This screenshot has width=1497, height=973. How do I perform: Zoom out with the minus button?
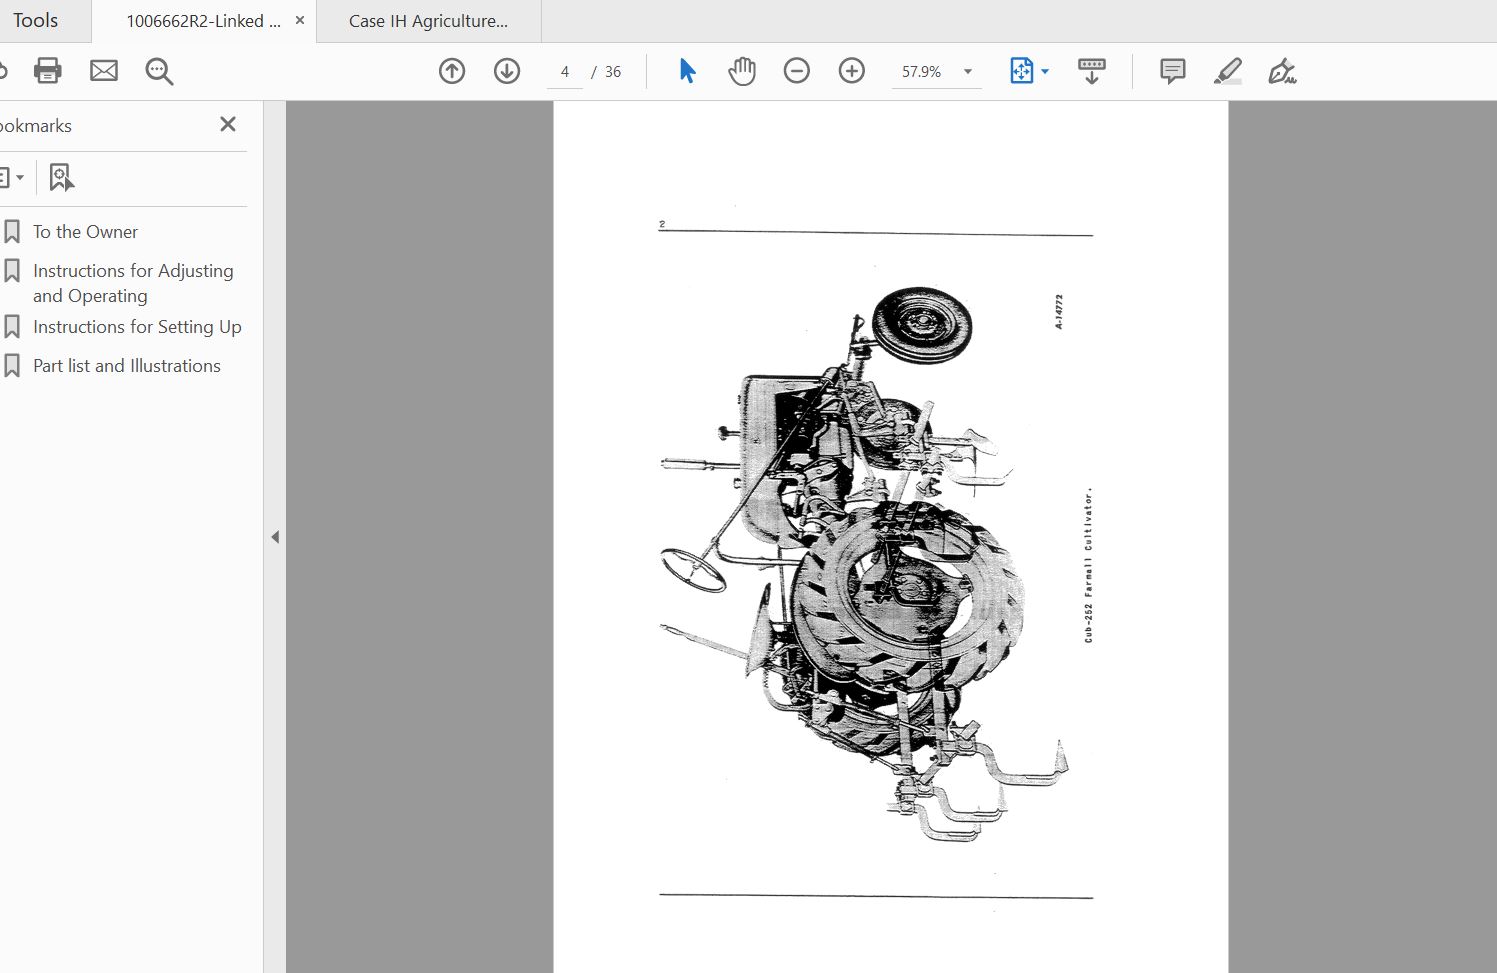pyautogui.click(x=797, y=71)
